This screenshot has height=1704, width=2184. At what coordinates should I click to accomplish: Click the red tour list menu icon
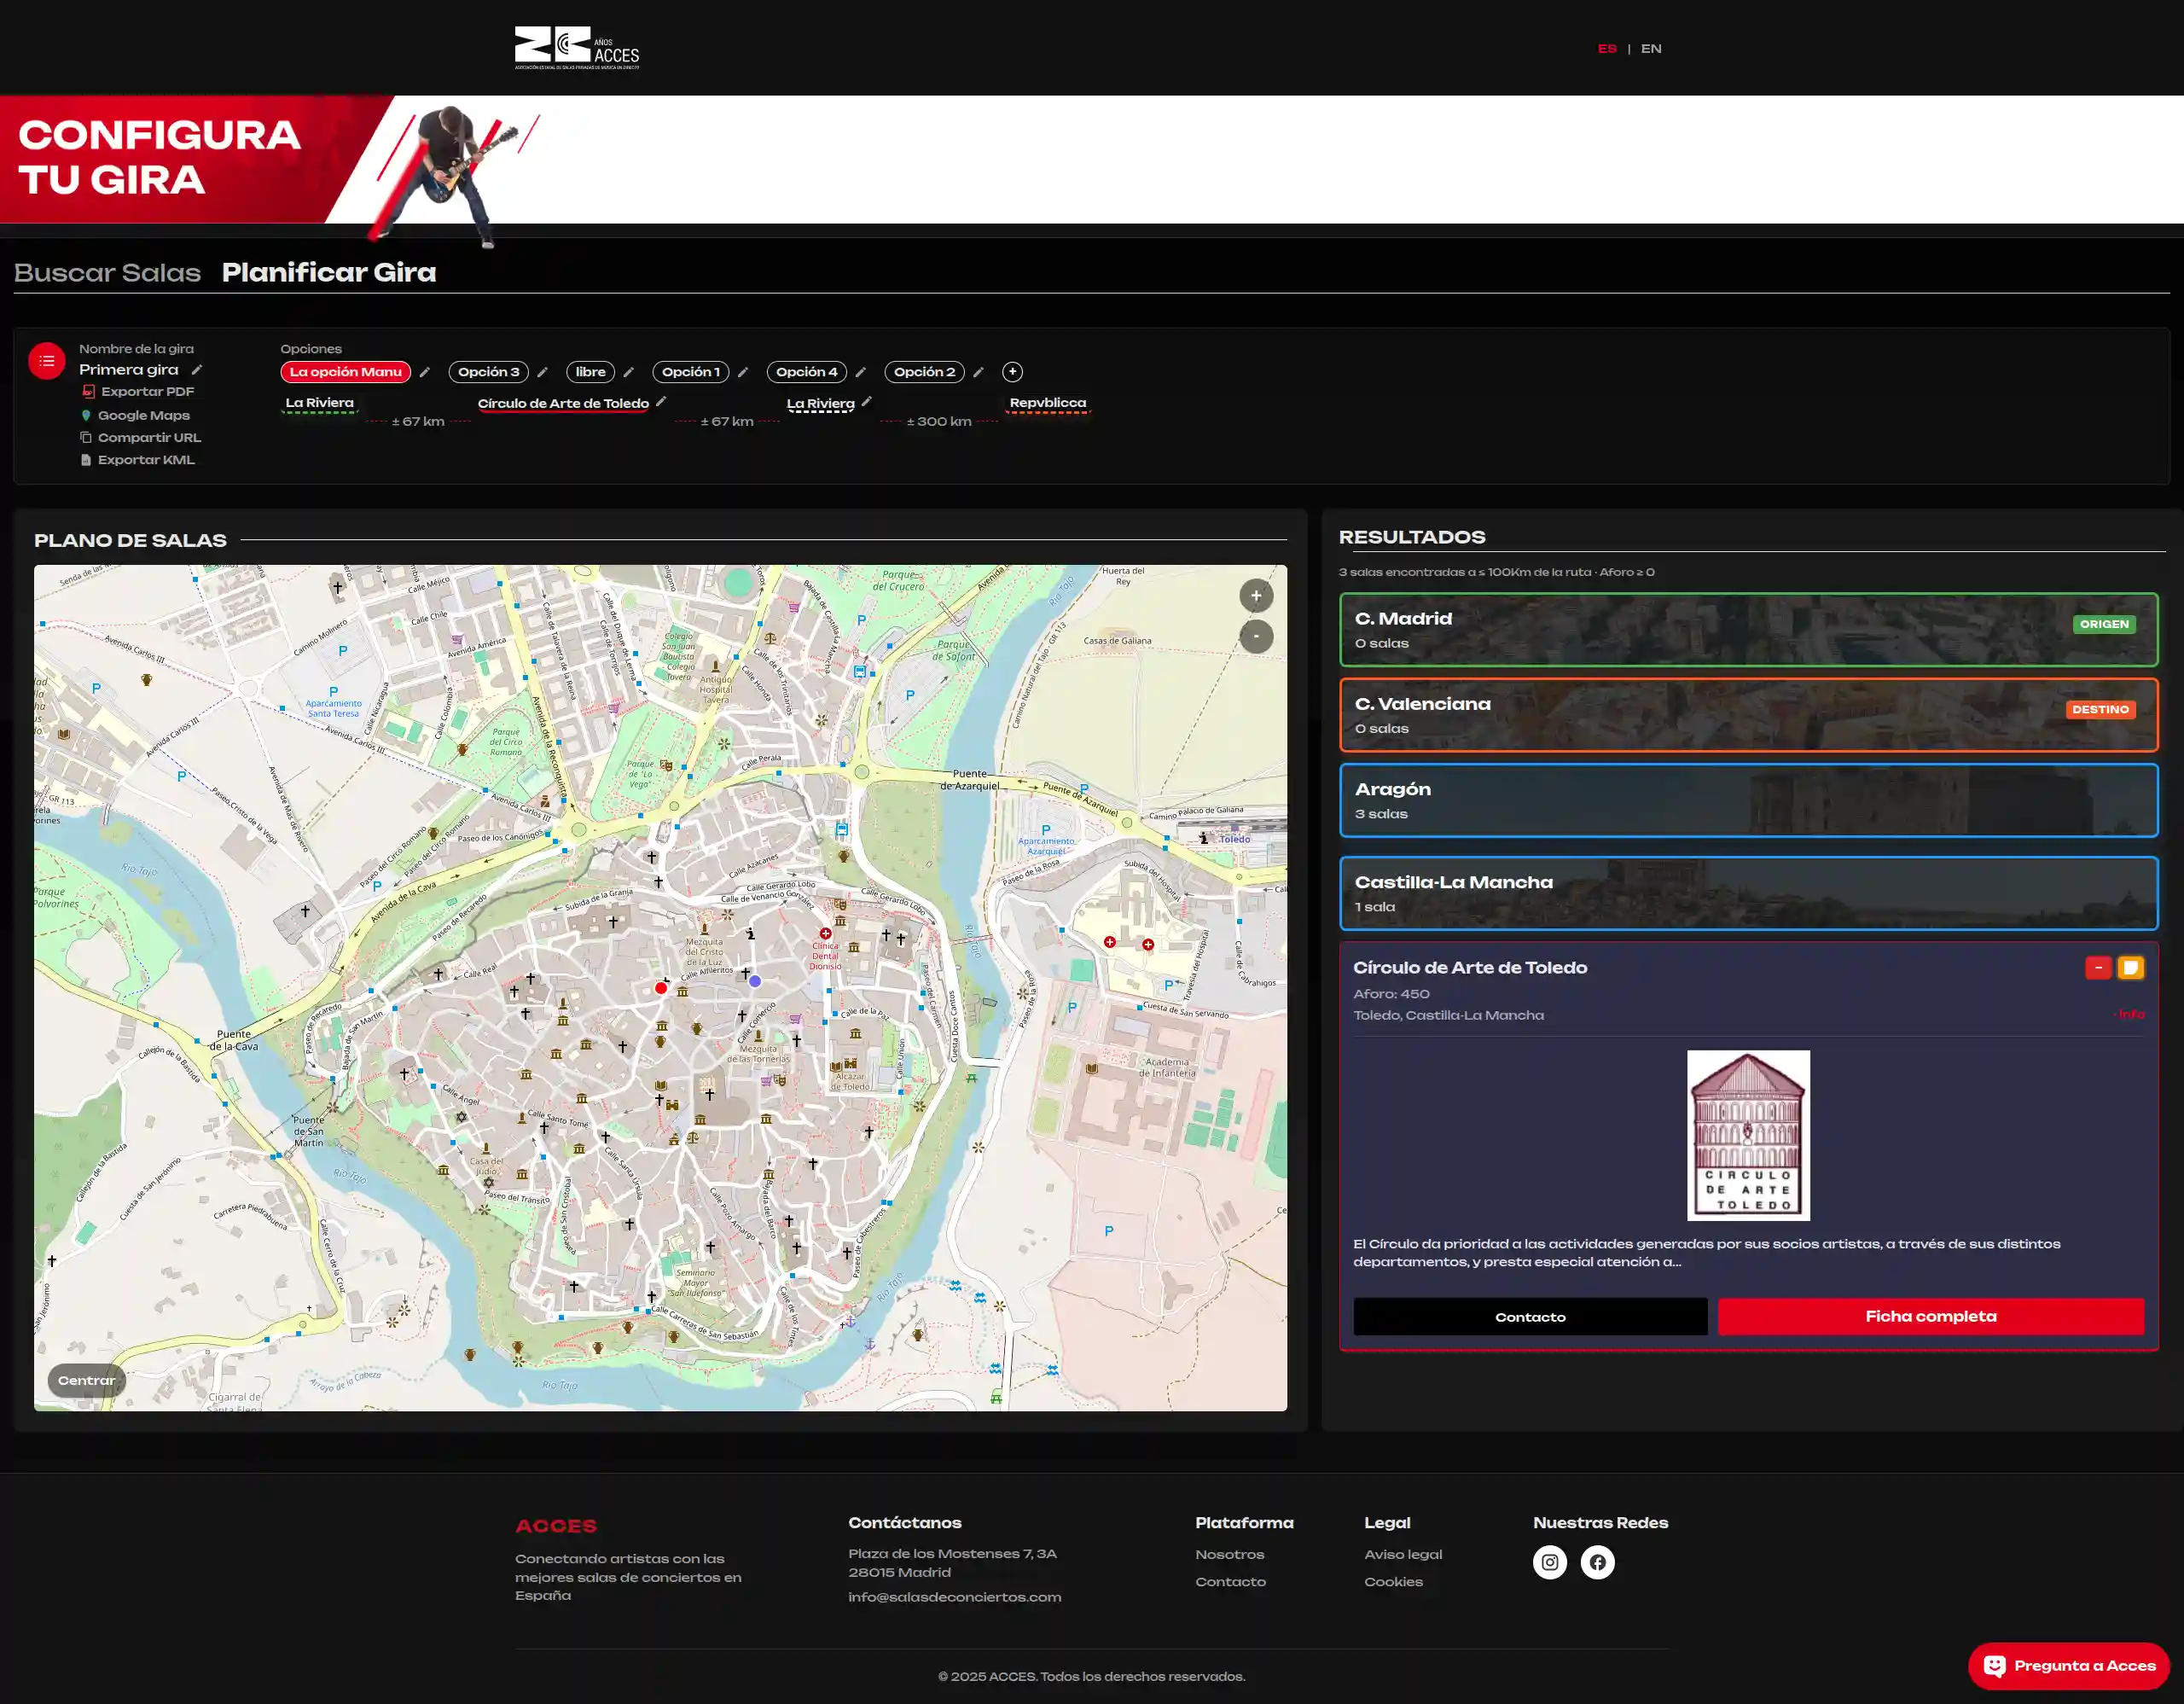(46, 361)
